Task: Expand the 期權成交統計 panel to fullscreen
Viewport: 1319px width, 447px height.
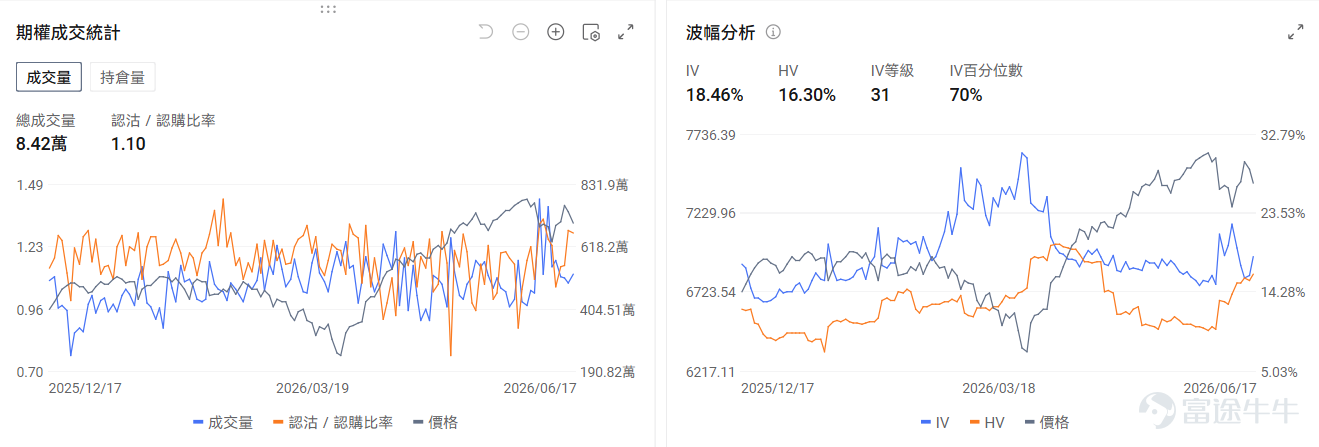Action: [x=626, y=32]
